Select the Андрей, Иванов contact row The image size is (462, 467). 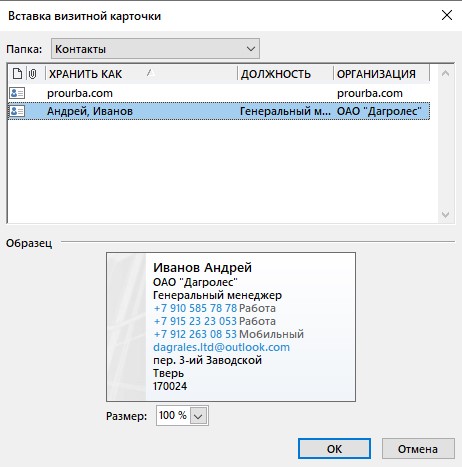point(219,111)
